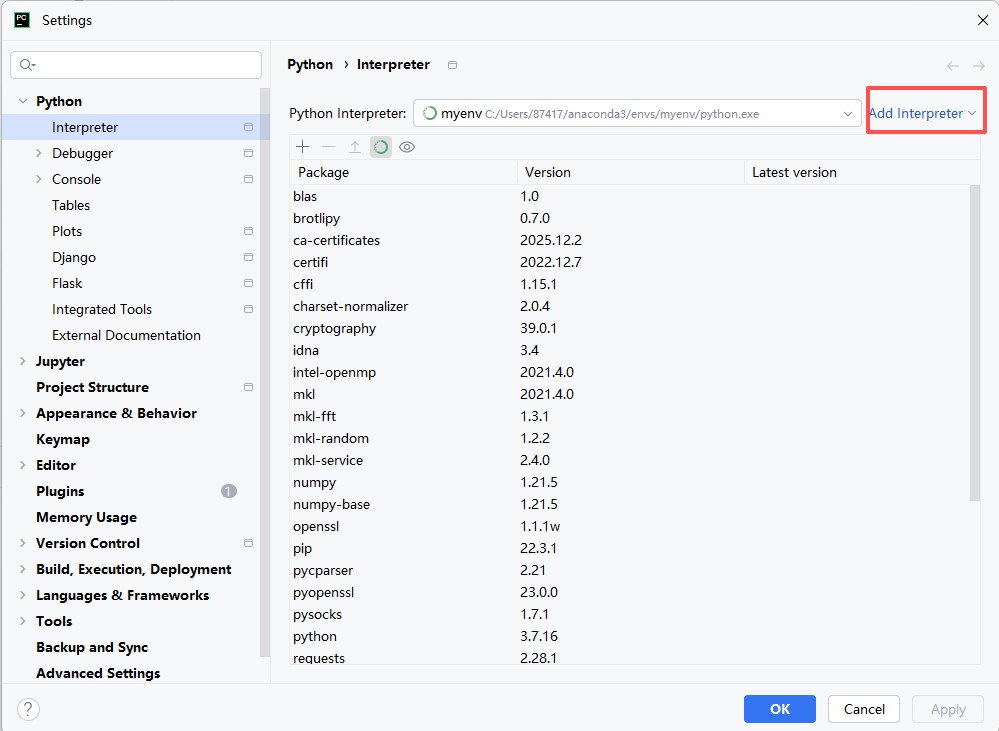Select the numpy package row
This screenshot has width=999, height=731.
(629, 482)
